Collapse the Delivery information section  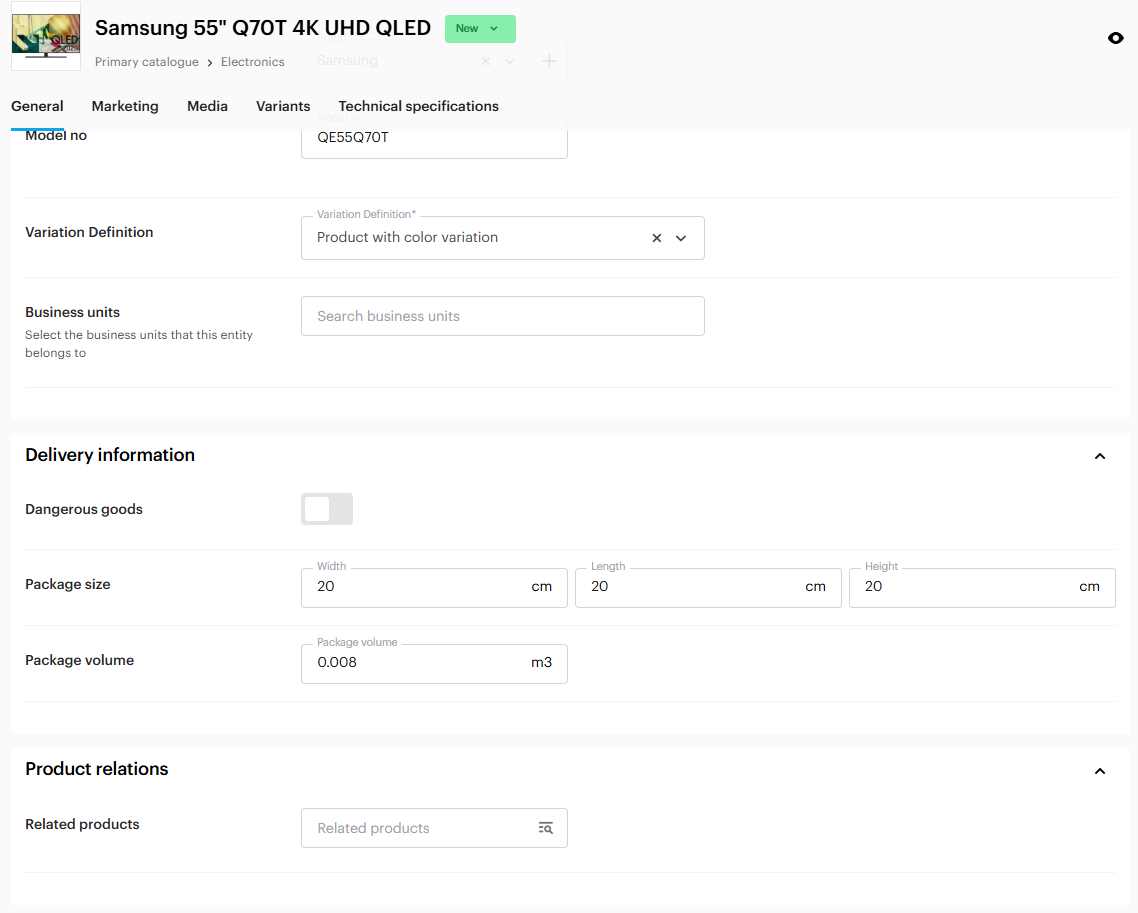point(1100,456)
